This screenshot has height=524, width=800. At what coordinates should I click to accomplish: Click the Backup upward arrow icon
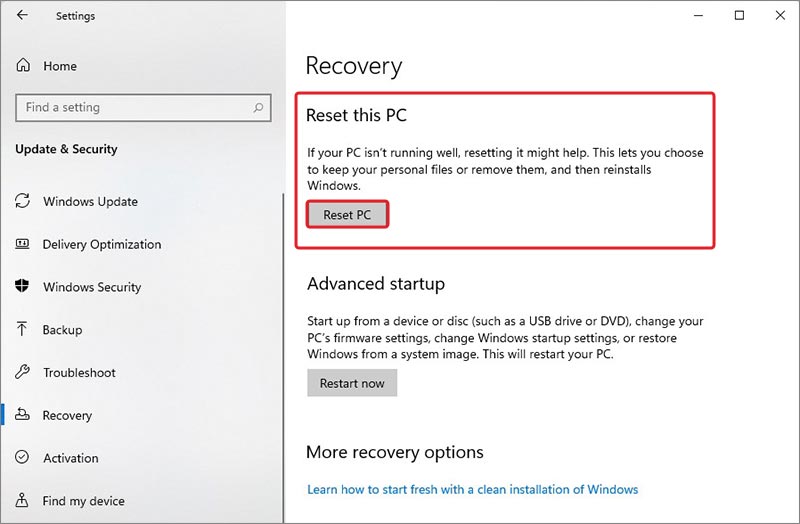pos(22,329)
